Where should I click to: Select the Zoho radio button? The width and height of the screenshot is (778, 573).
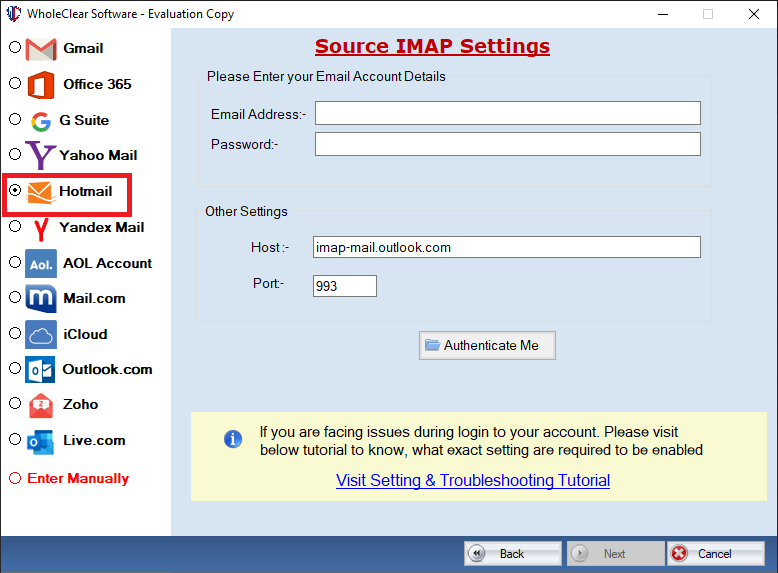coord(15,403)
